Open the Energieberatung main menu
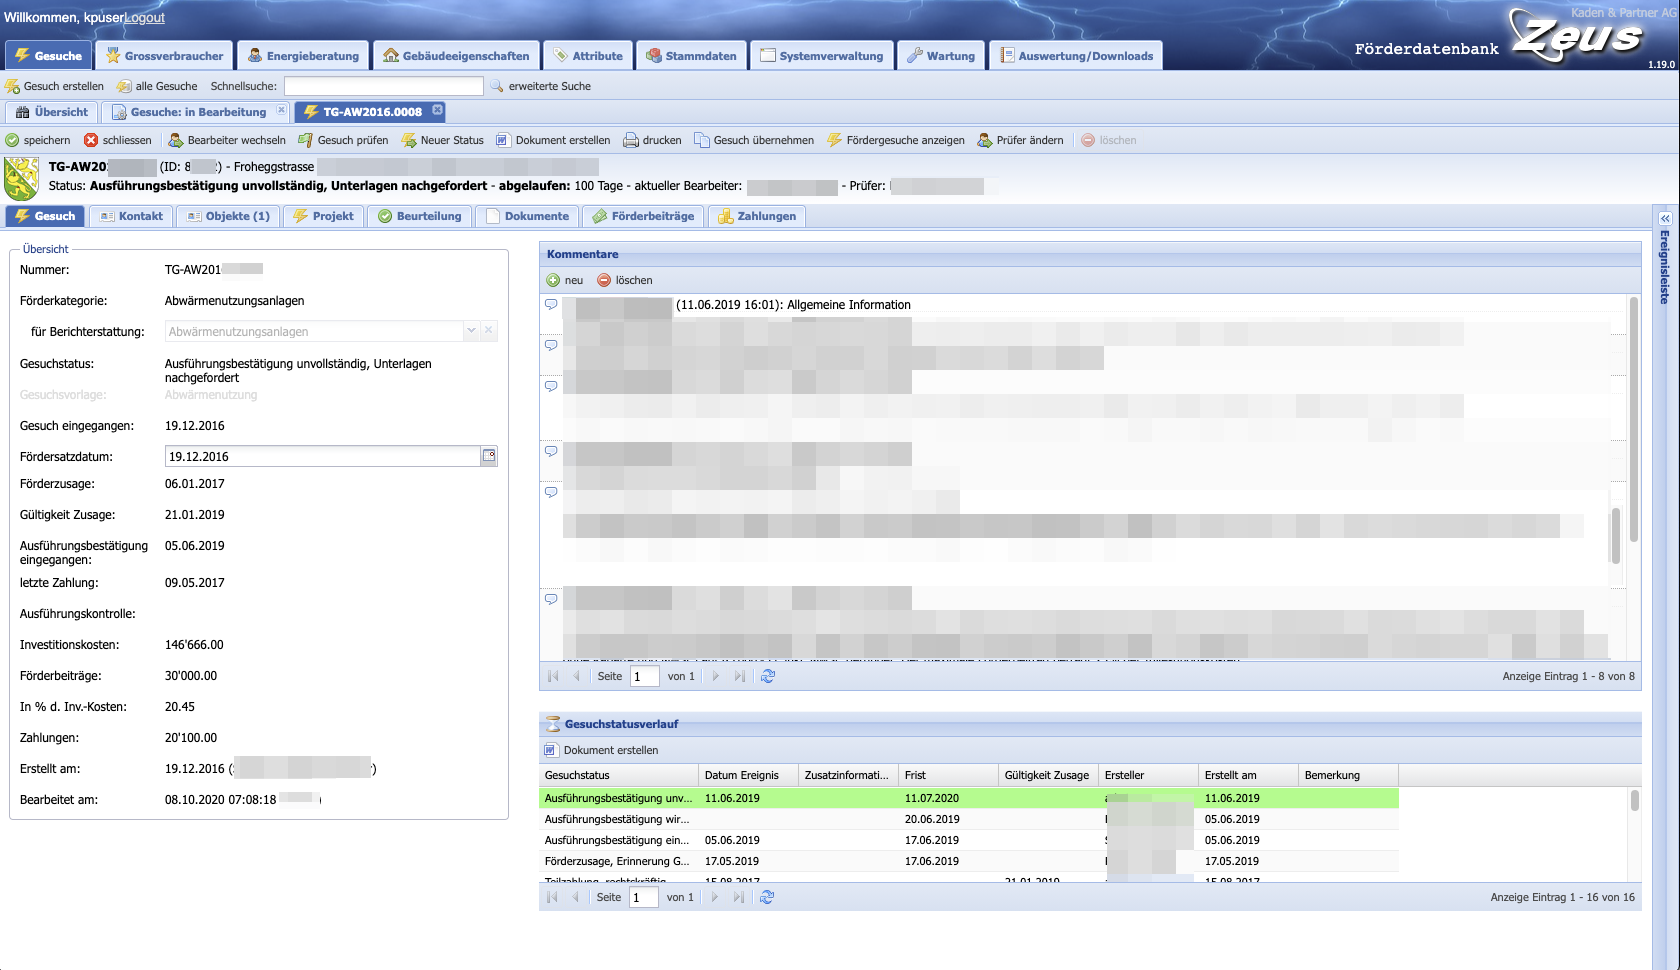 (303, 55)
